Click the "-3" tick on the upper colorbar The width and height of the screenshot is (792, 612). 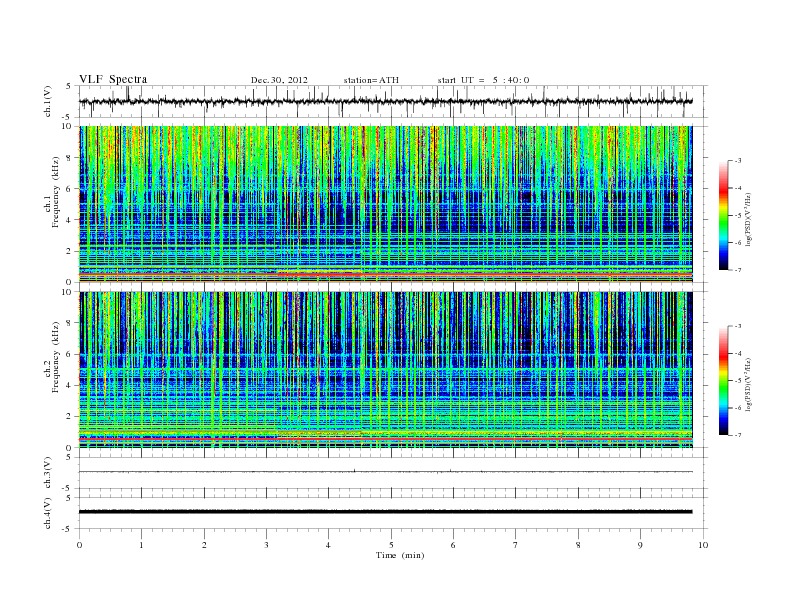738,161
